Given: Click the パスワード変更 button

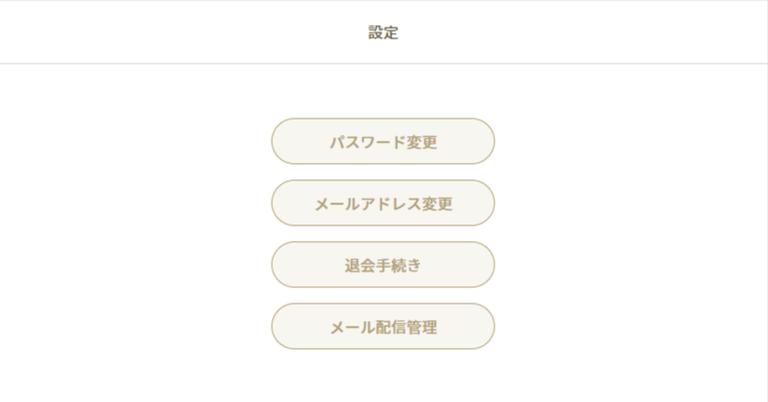Looking at the screenshot, I should [x=383, y=142].
